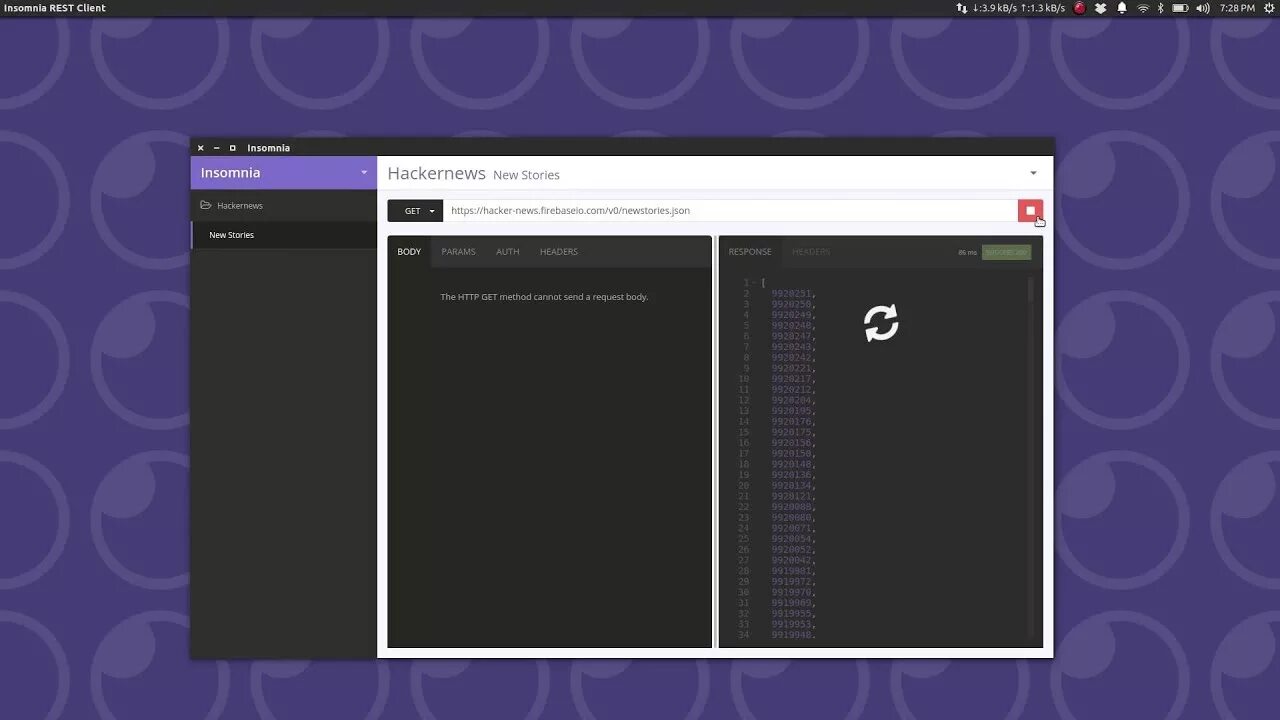Click the URL input field
This screenshot has height=720, width=1280.
tap(730, 211)
